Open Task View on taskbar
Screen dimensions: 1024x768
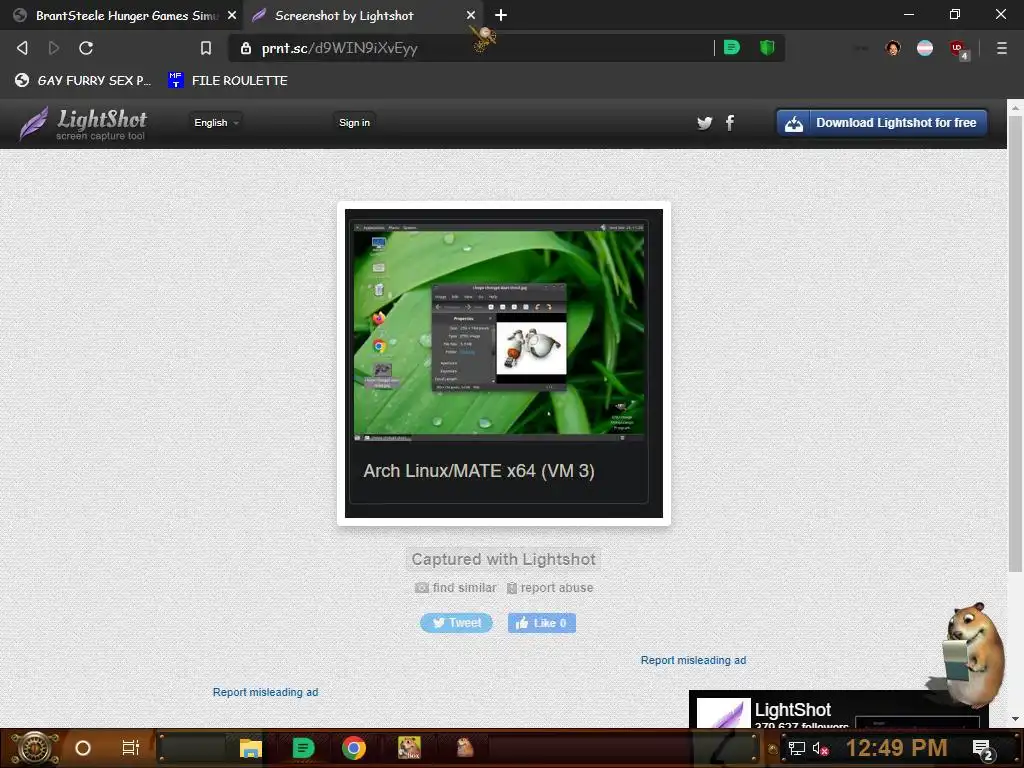click(131, 748)
